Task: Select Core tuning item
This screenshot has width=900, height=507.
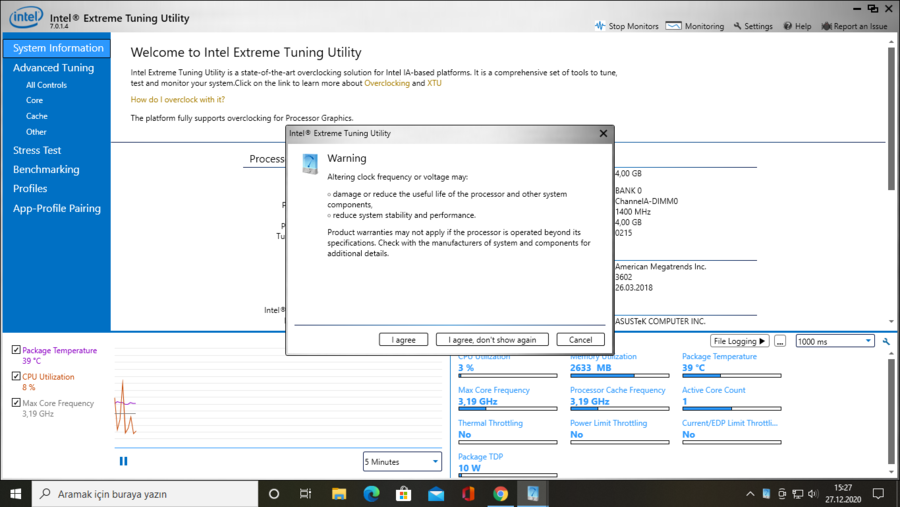Action: click(34, 100)
